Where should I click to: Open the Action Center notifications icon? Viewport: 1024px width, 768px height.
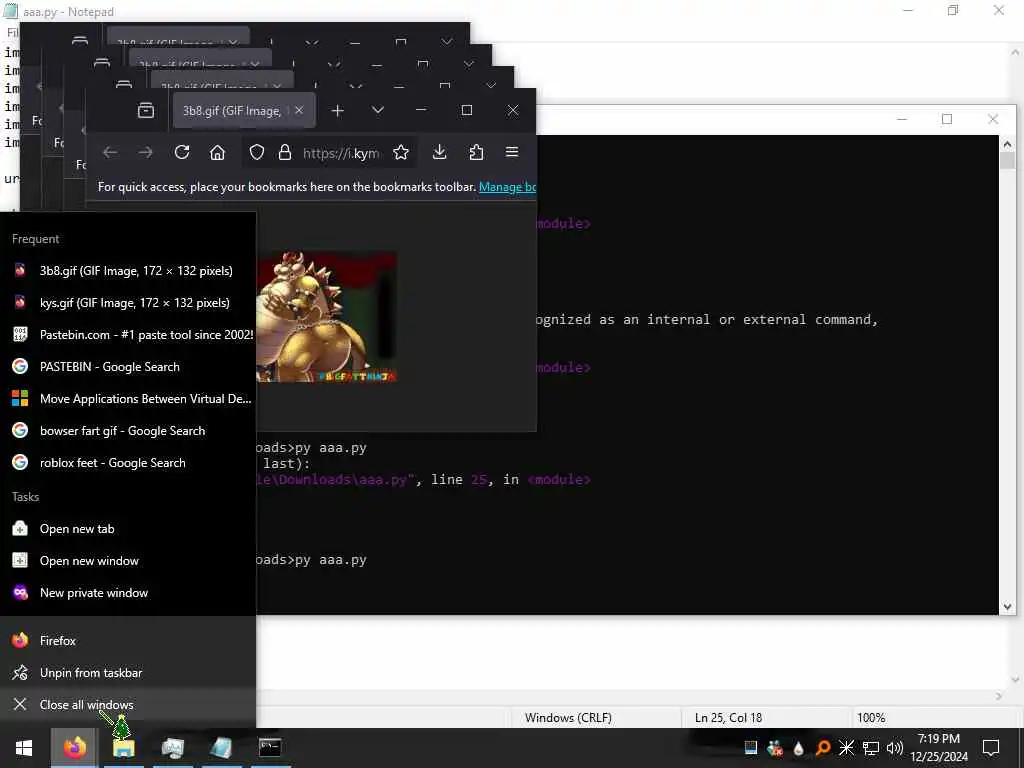pyautogui.click(x=991, y=748)
